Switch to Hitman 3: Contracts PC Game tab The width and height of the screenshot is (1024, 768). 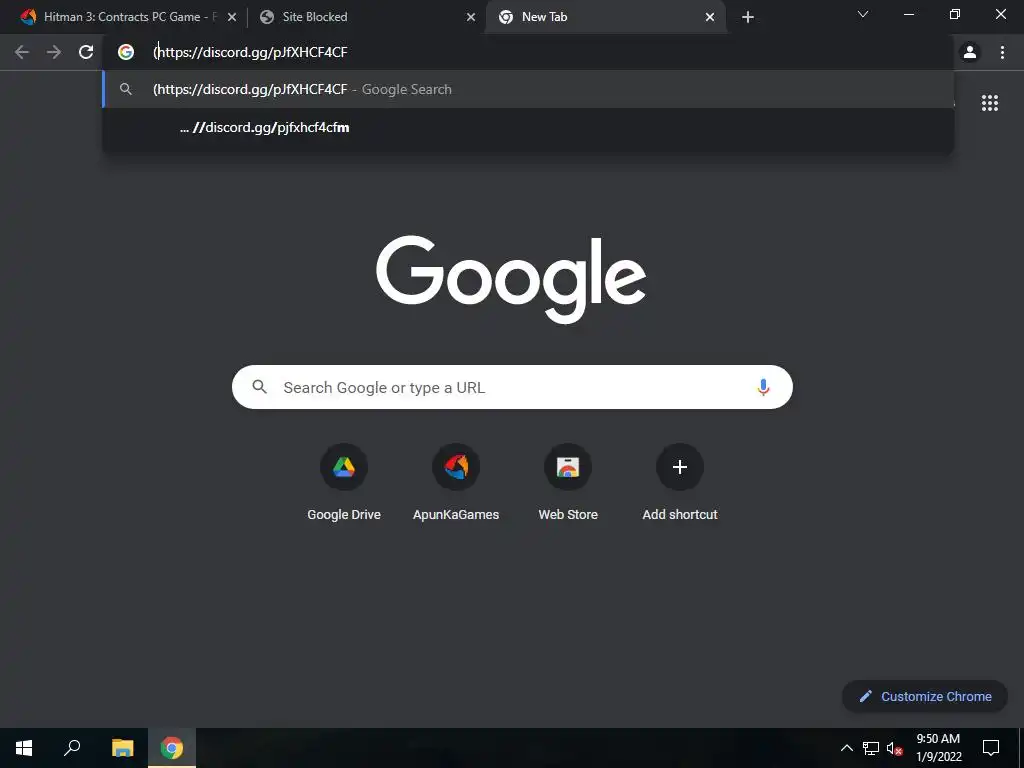tap(129, 17)
